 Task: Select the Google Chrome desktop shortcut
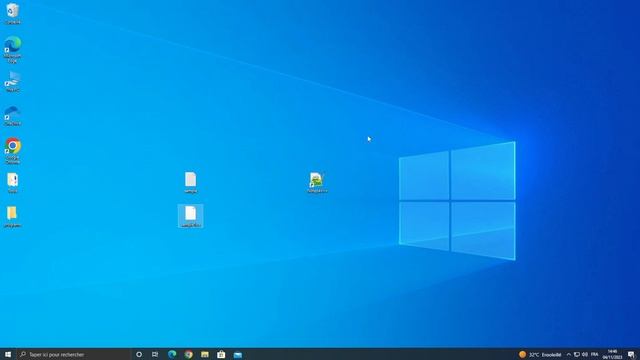[x=13, y=151]
